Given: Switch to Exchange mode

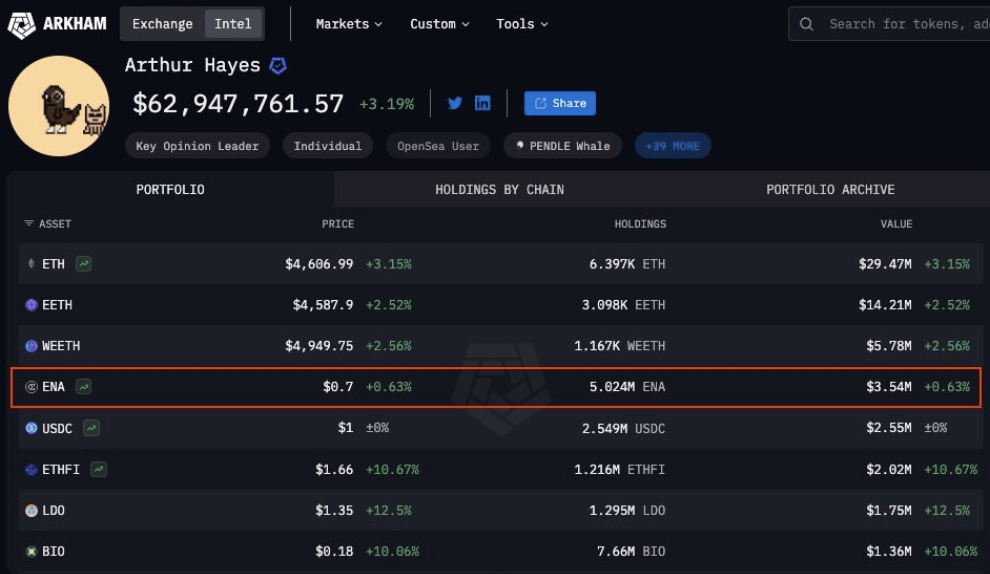Looking at the screenshot, I should click(162, 24).
